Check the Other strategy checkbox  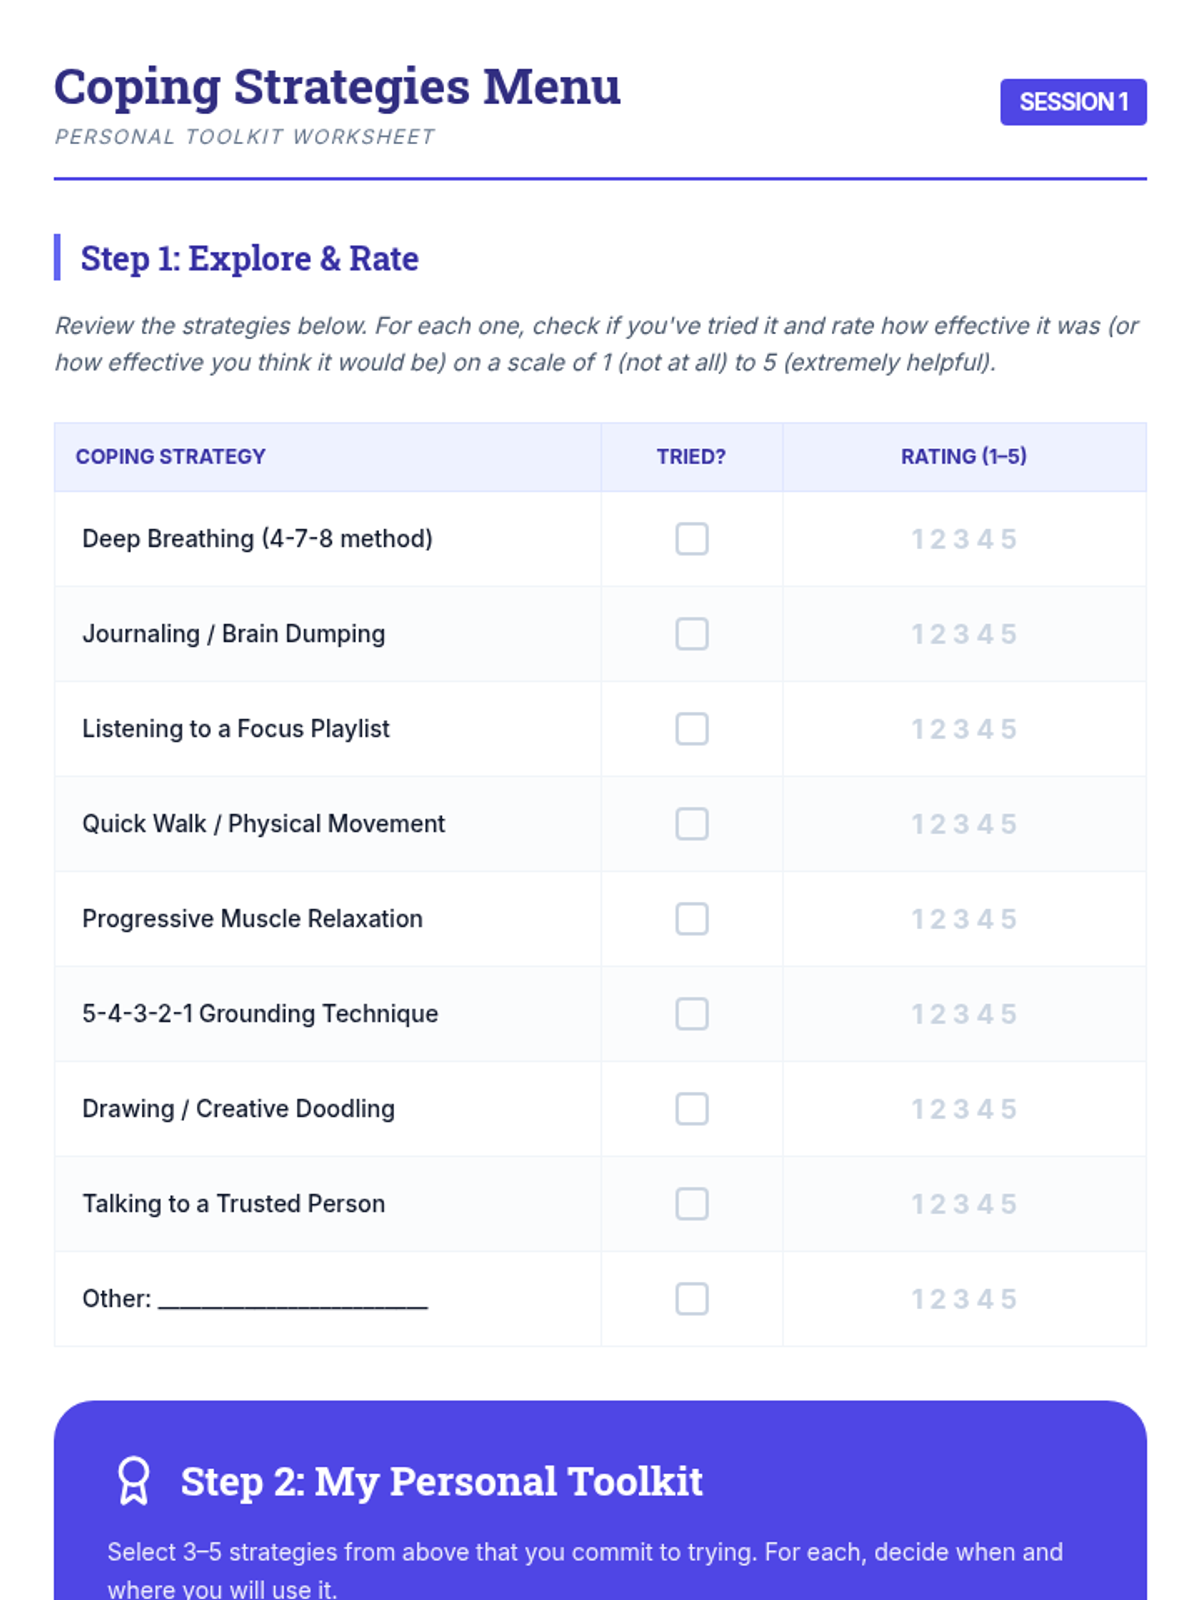[691, 1299]
